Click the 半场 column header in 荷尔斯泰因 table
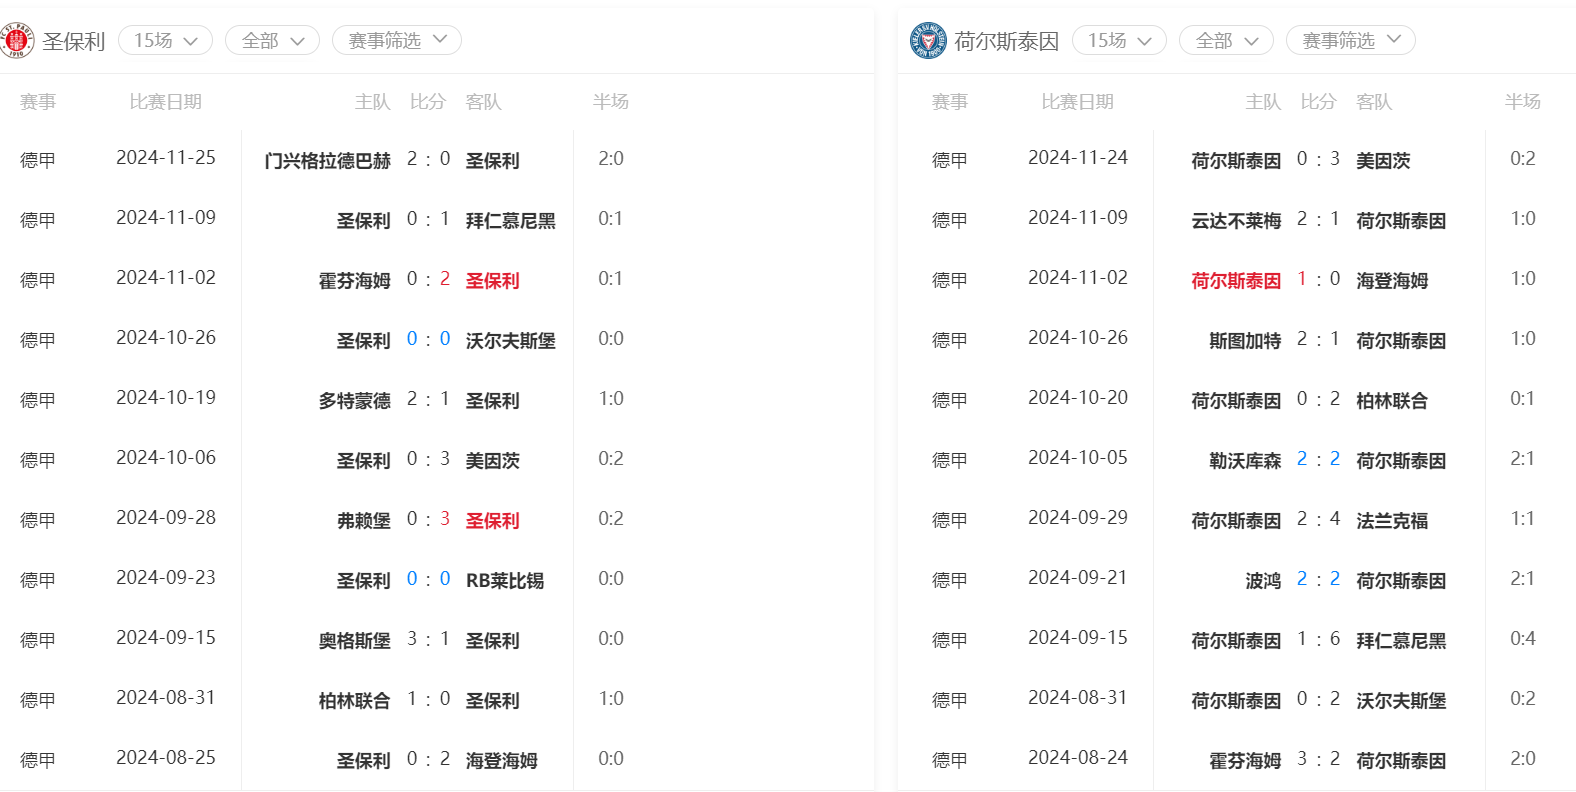 (x=1523, y=101)
